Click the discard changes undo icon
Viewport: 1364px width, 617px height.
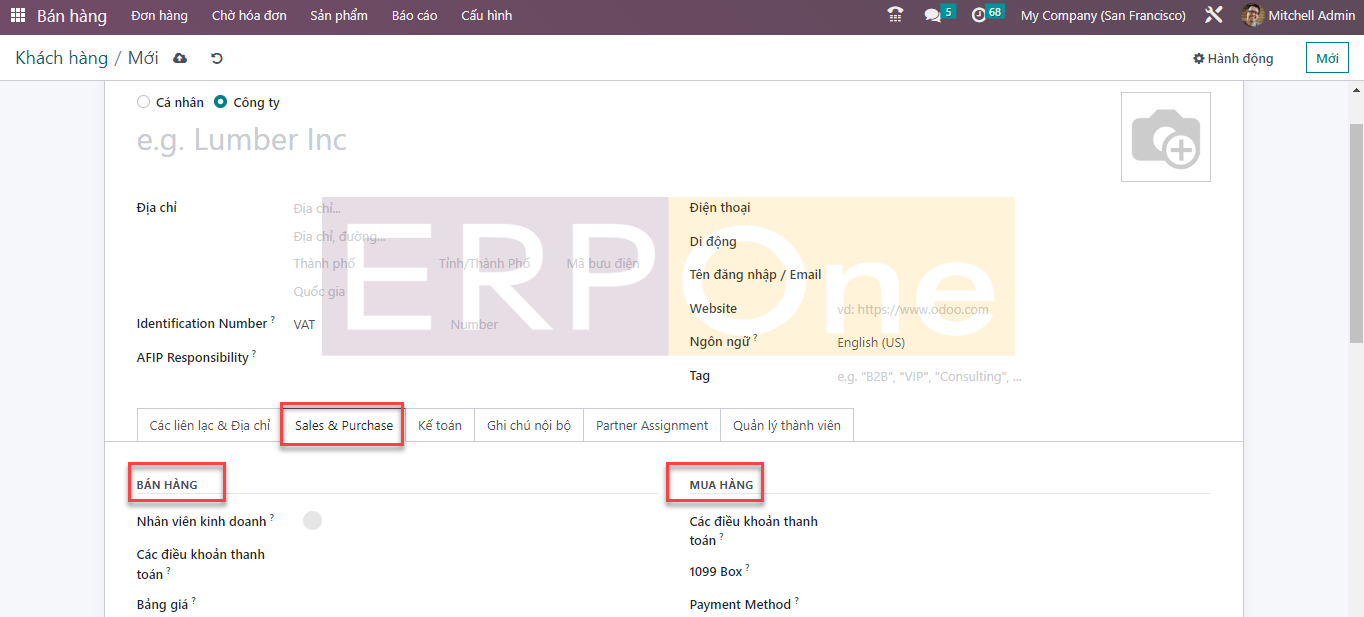[x=217, y=59]
